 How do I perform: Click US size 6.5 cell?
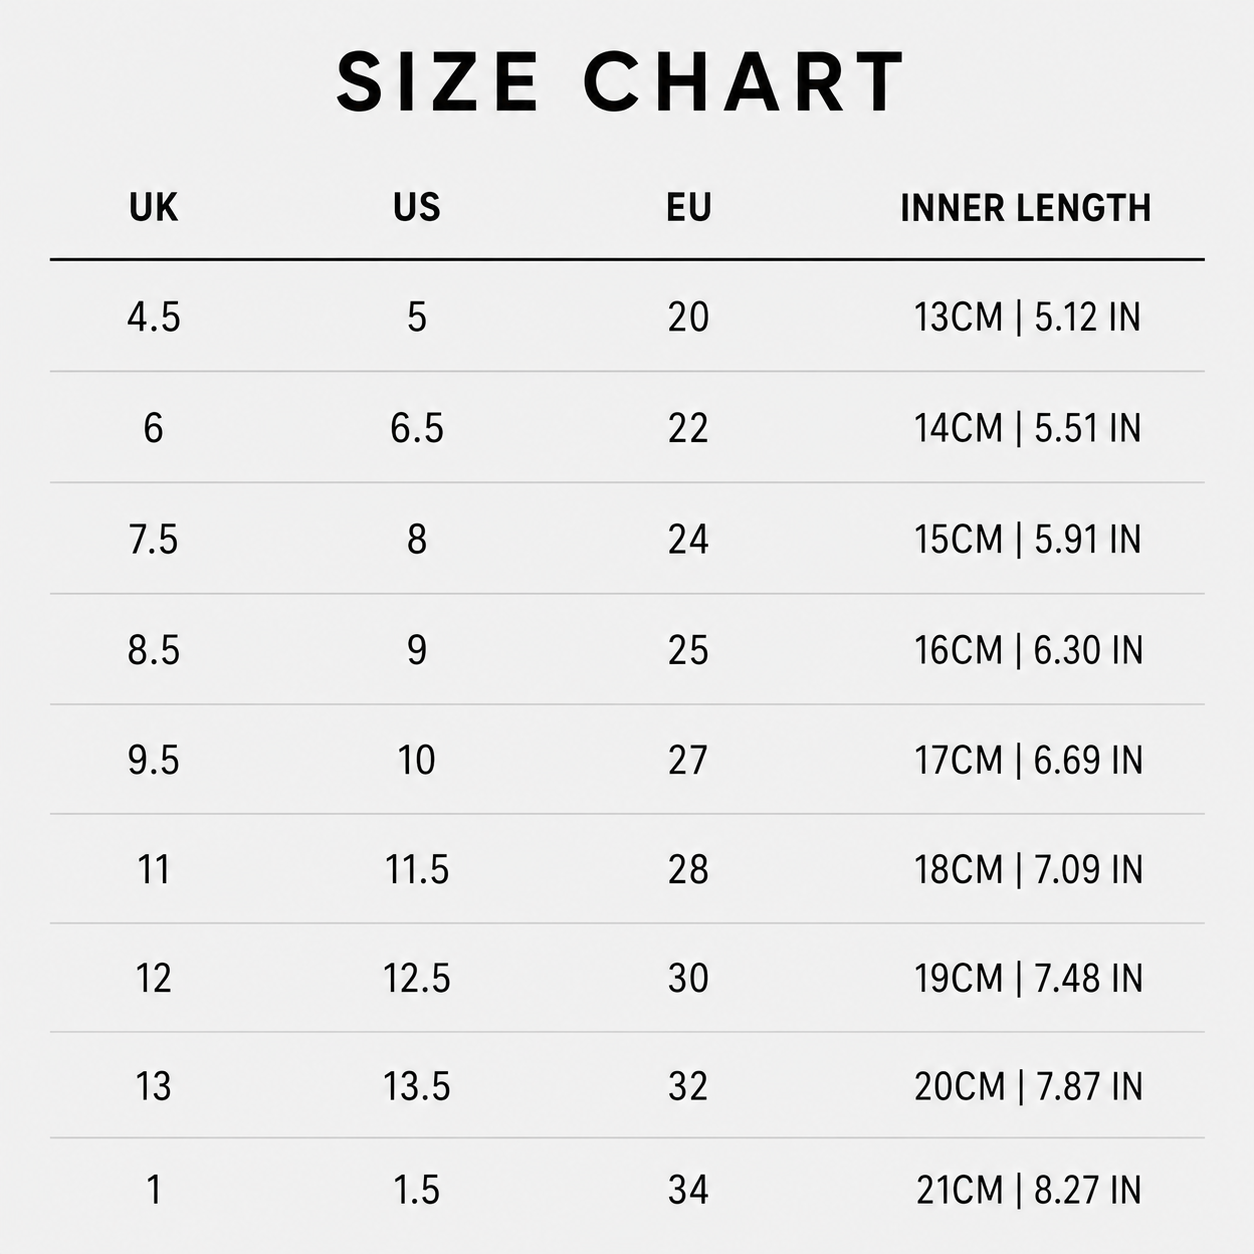point(416,428)
